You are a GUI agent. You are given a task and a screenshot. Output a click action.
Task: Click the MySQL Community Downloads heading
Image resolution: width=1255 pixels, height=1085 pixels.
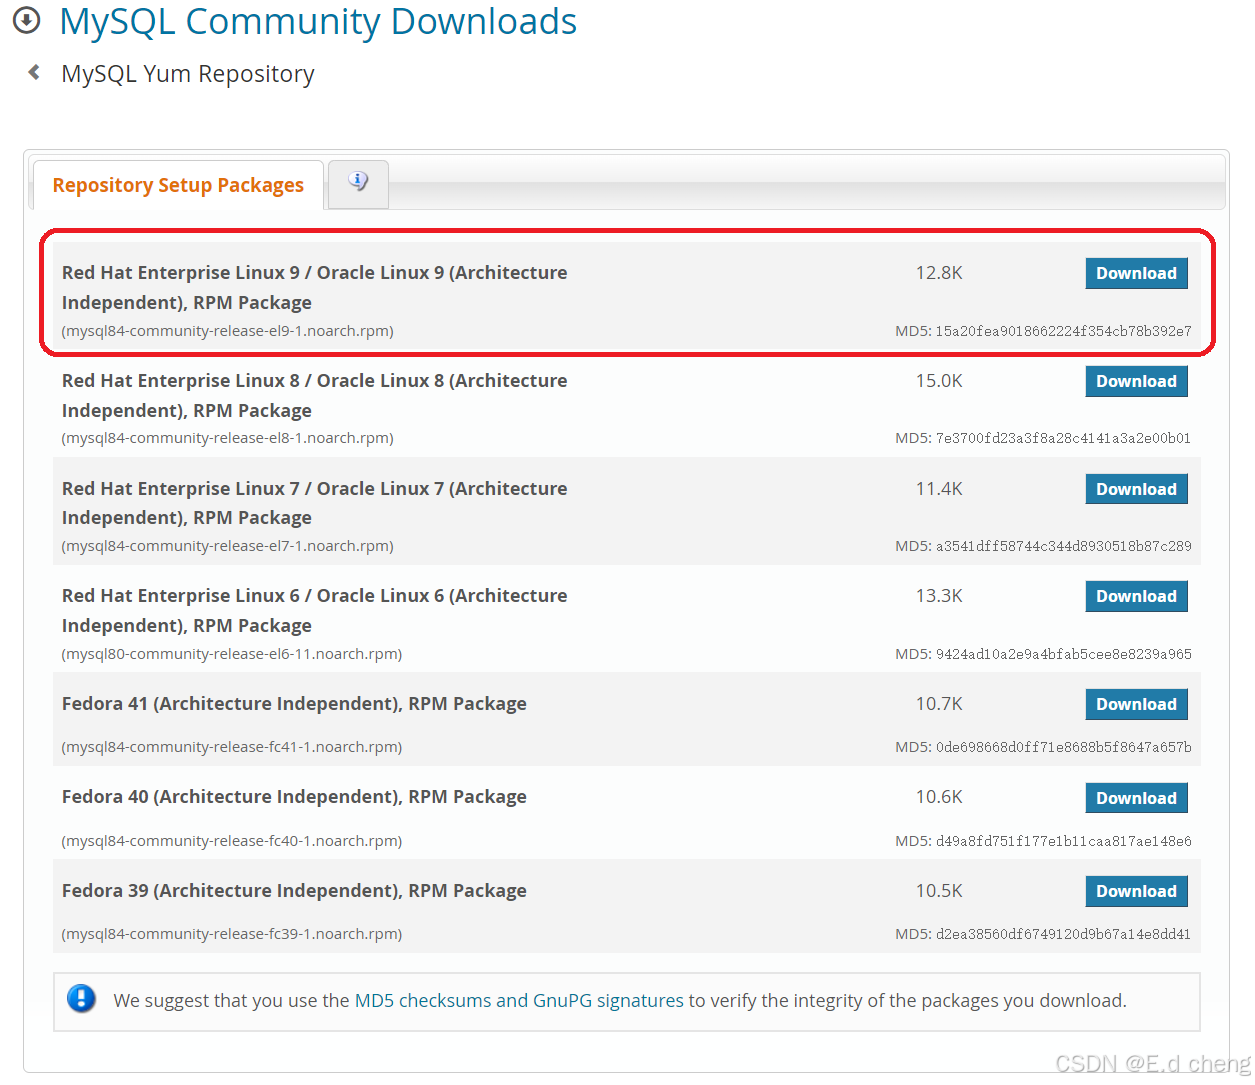318,21
